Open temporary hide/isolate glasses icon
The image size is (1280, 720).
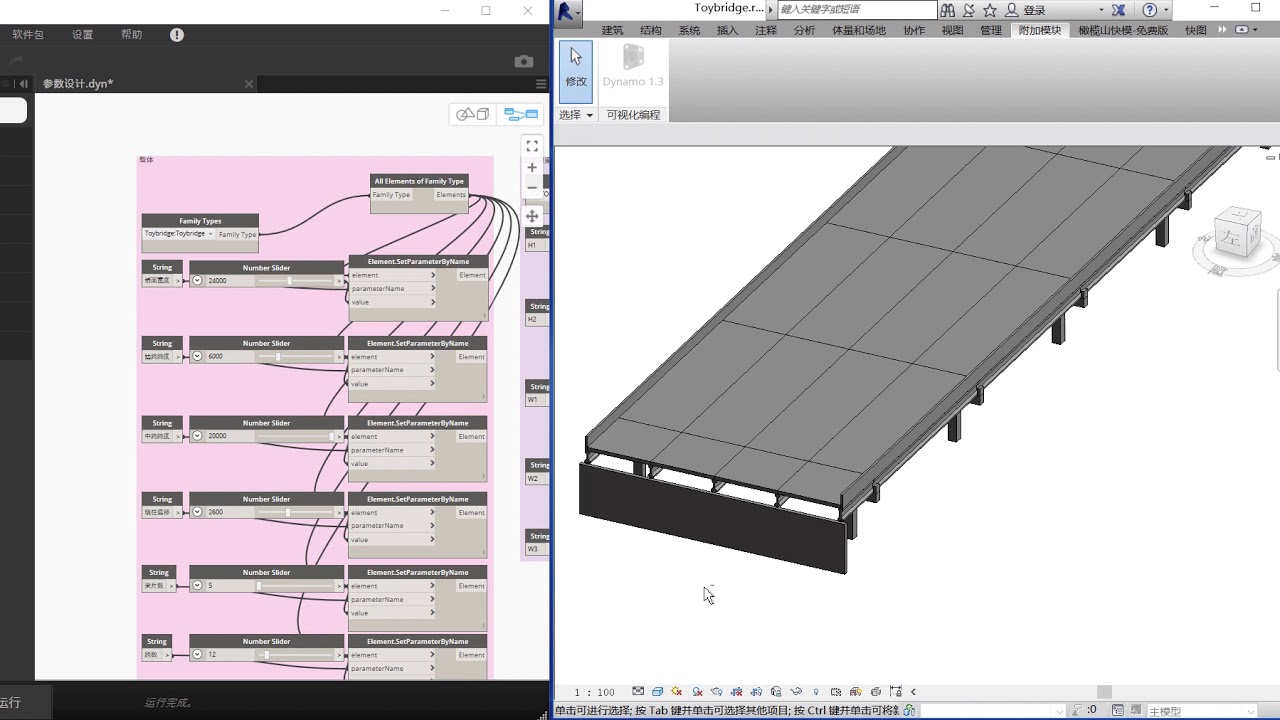(x=796, y=691)
